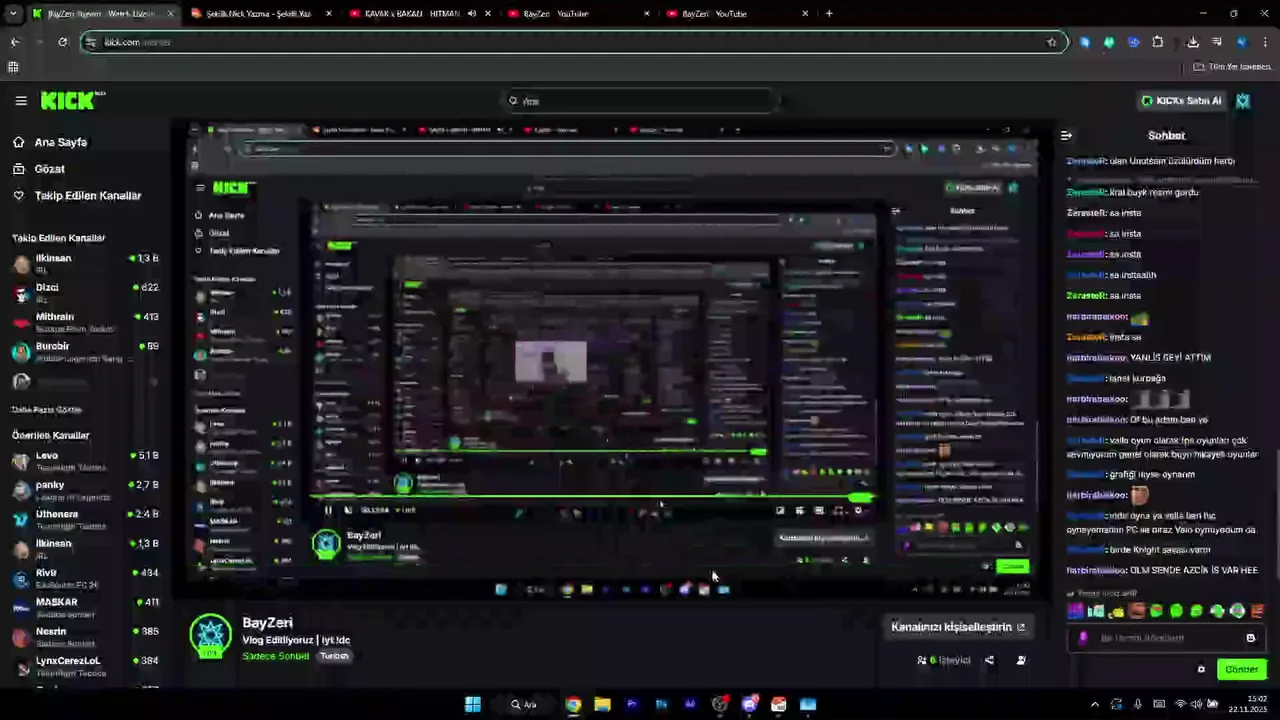This screenshot has width=1280, height=720.
Task: Go back in browser
Action: coord(14,42)
